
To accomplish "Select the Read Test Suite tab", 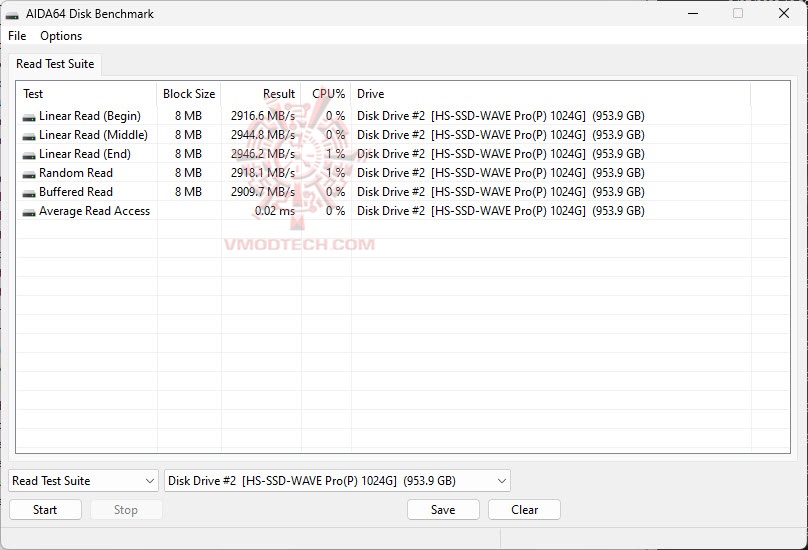I will coord(55,64).
